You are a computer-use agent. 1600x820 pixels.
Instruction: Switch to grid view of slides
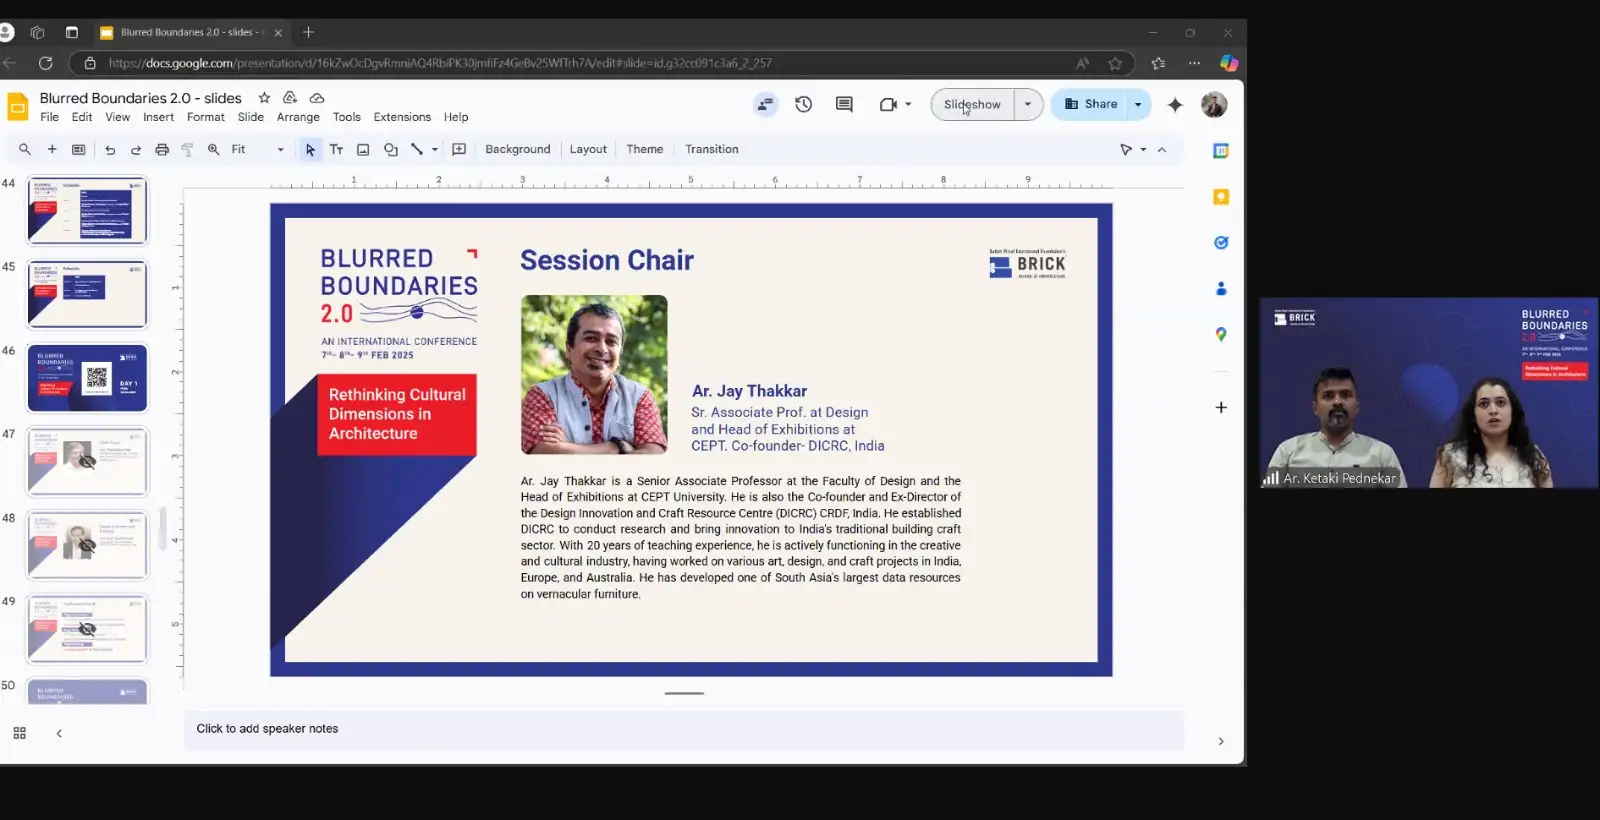pos(19,733)
